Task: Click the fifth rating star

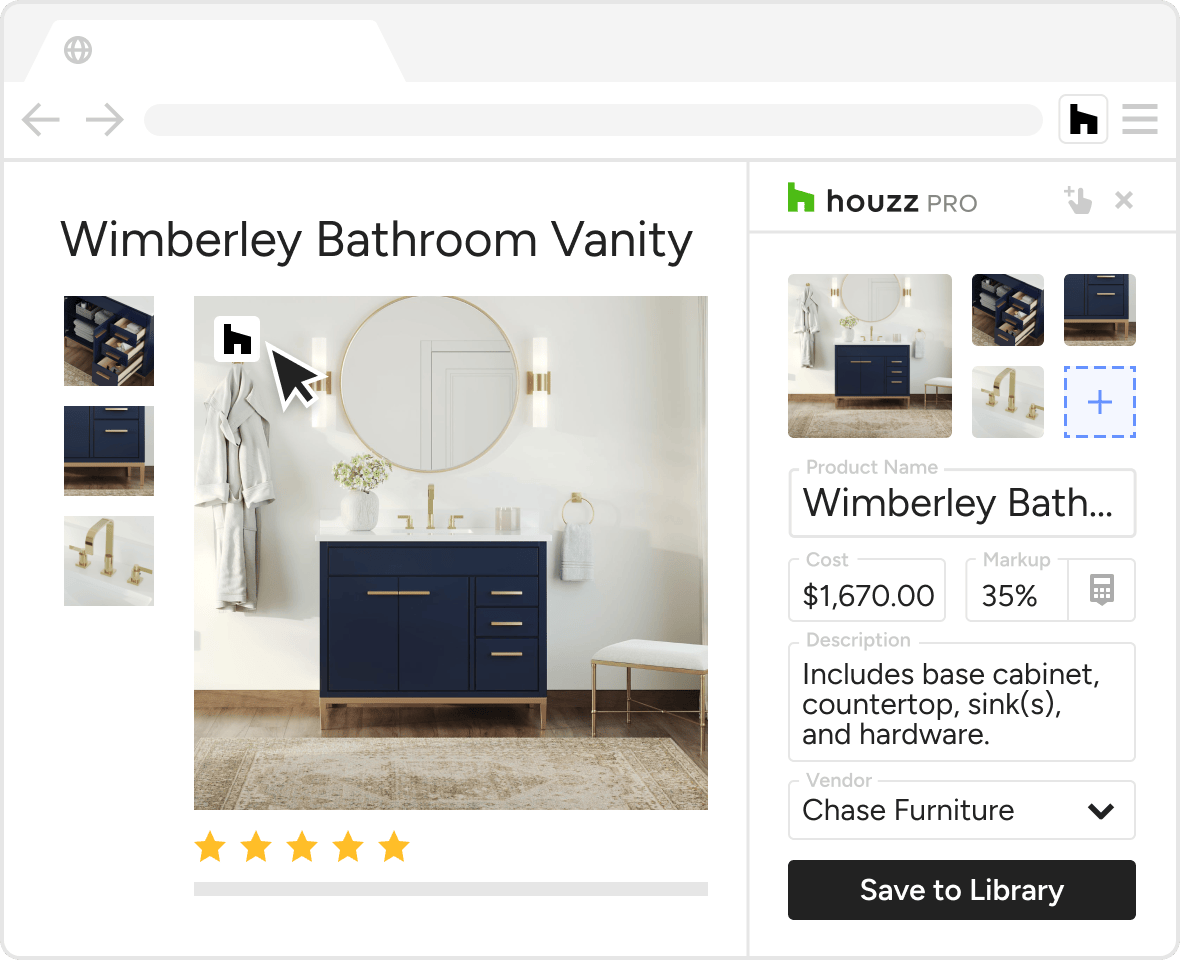Action: [x=394, y=847]
